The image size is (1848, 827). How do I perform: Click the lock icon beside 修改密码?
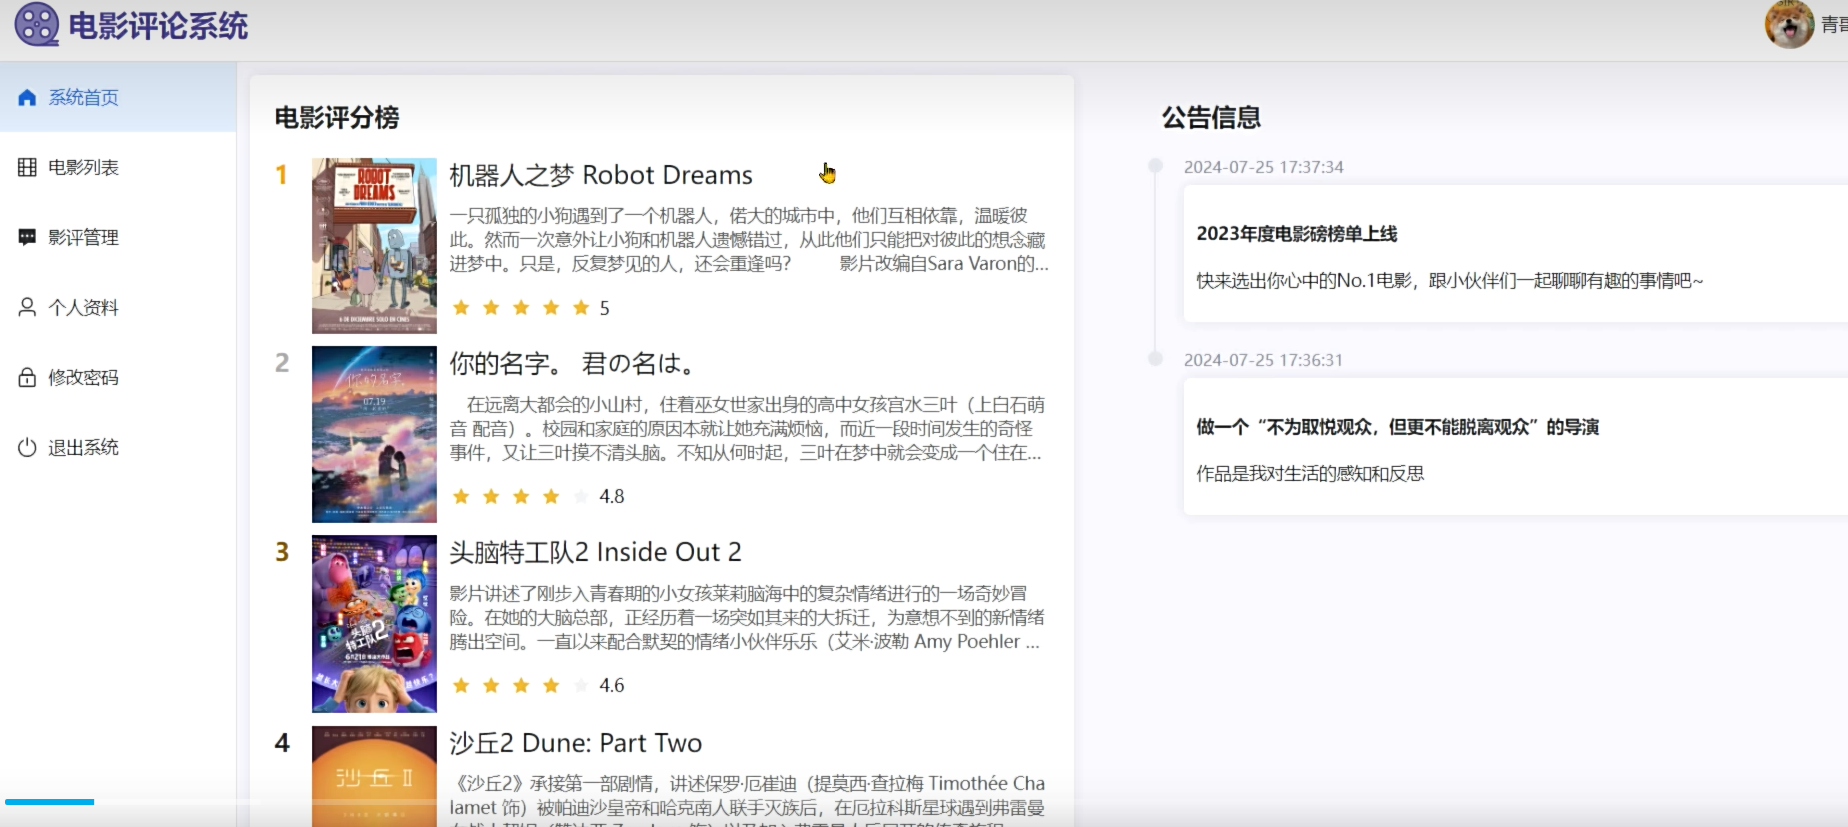(x=27, y=377)
